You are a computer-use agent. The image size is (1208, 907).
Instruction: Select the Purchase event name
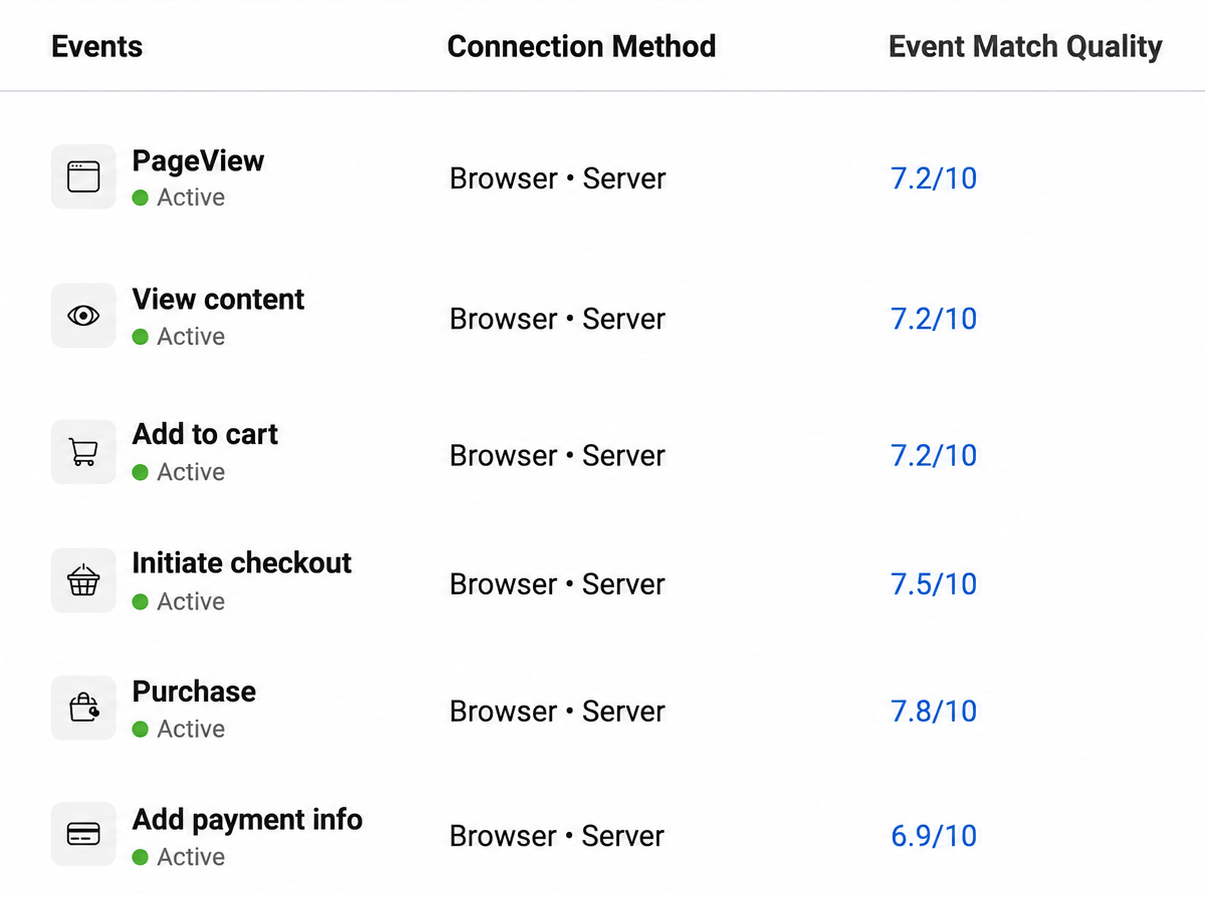click(x=194, y=691)
